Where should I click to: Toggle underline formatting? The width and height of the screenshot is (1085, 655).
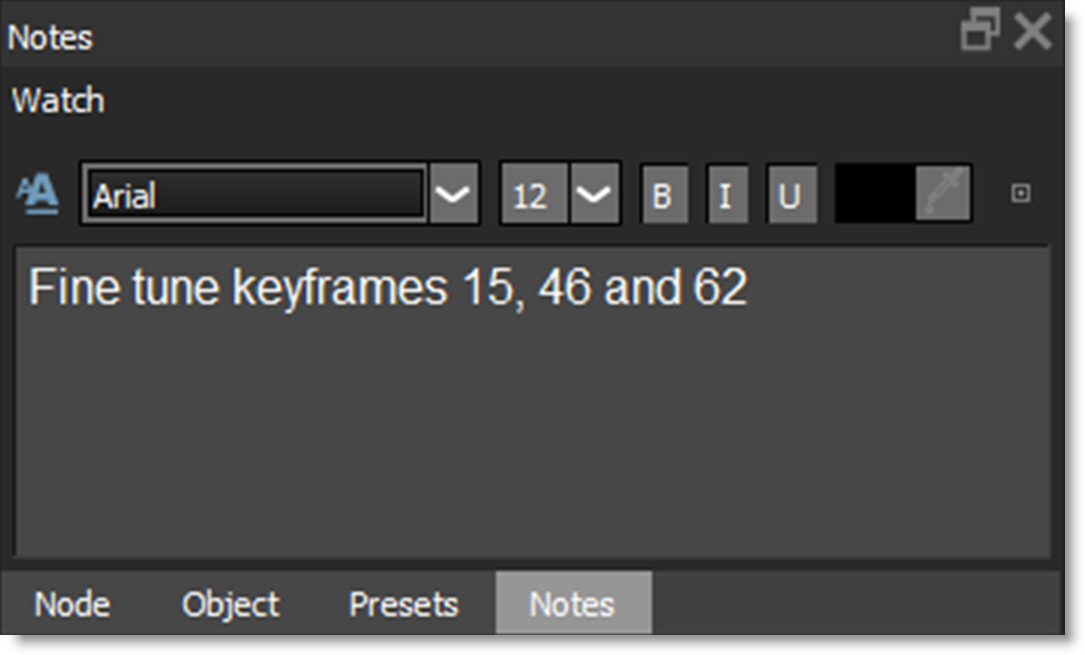coord(791,194)
